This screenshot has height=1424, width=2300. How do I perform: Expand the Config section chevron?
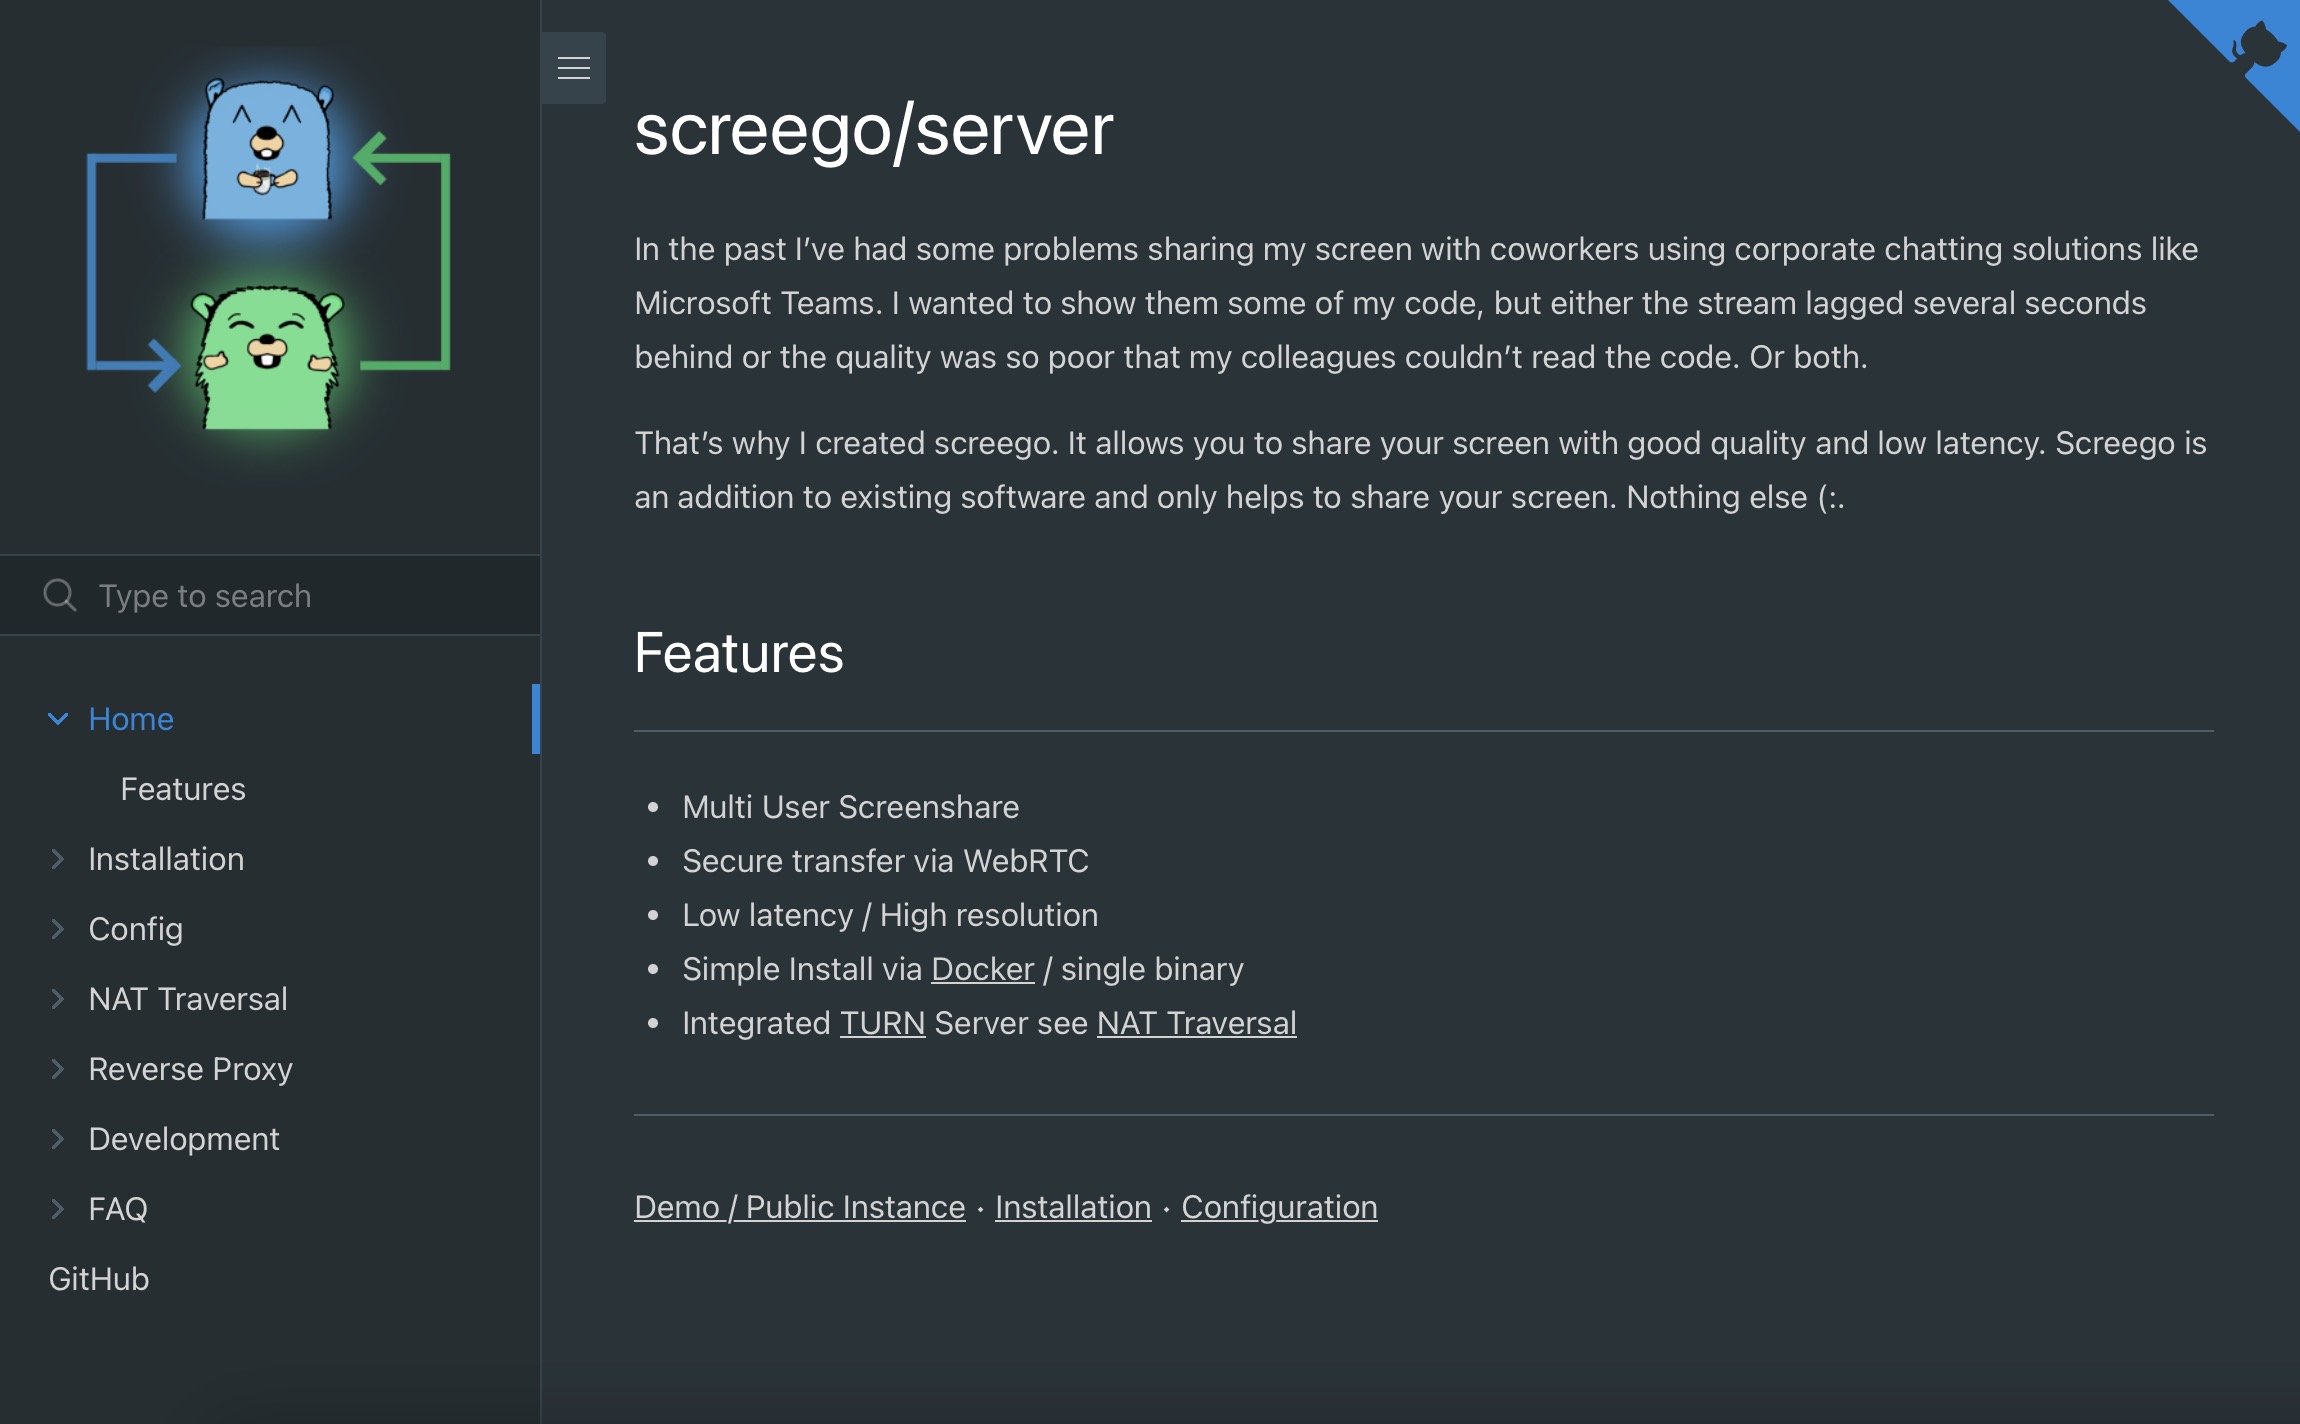pos(58,929)
